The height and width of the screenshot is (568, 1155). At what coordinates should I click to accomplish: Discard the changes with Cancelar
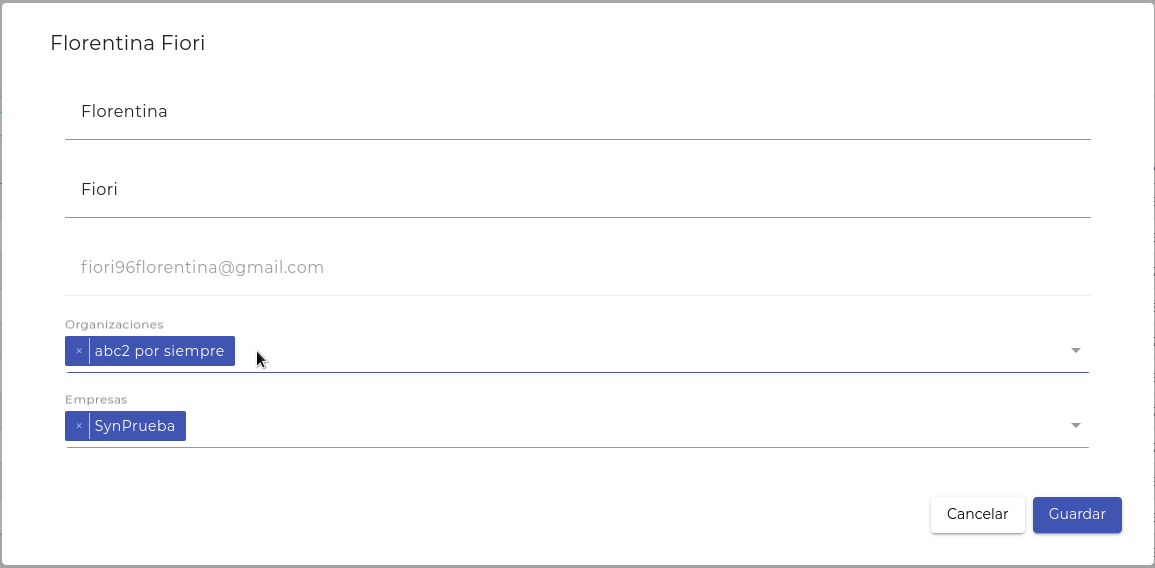[x=977, y=514]
